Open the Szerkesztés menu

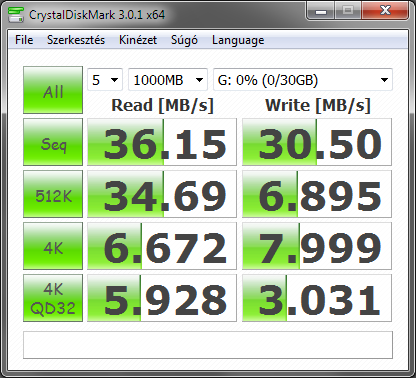point(76,40)
